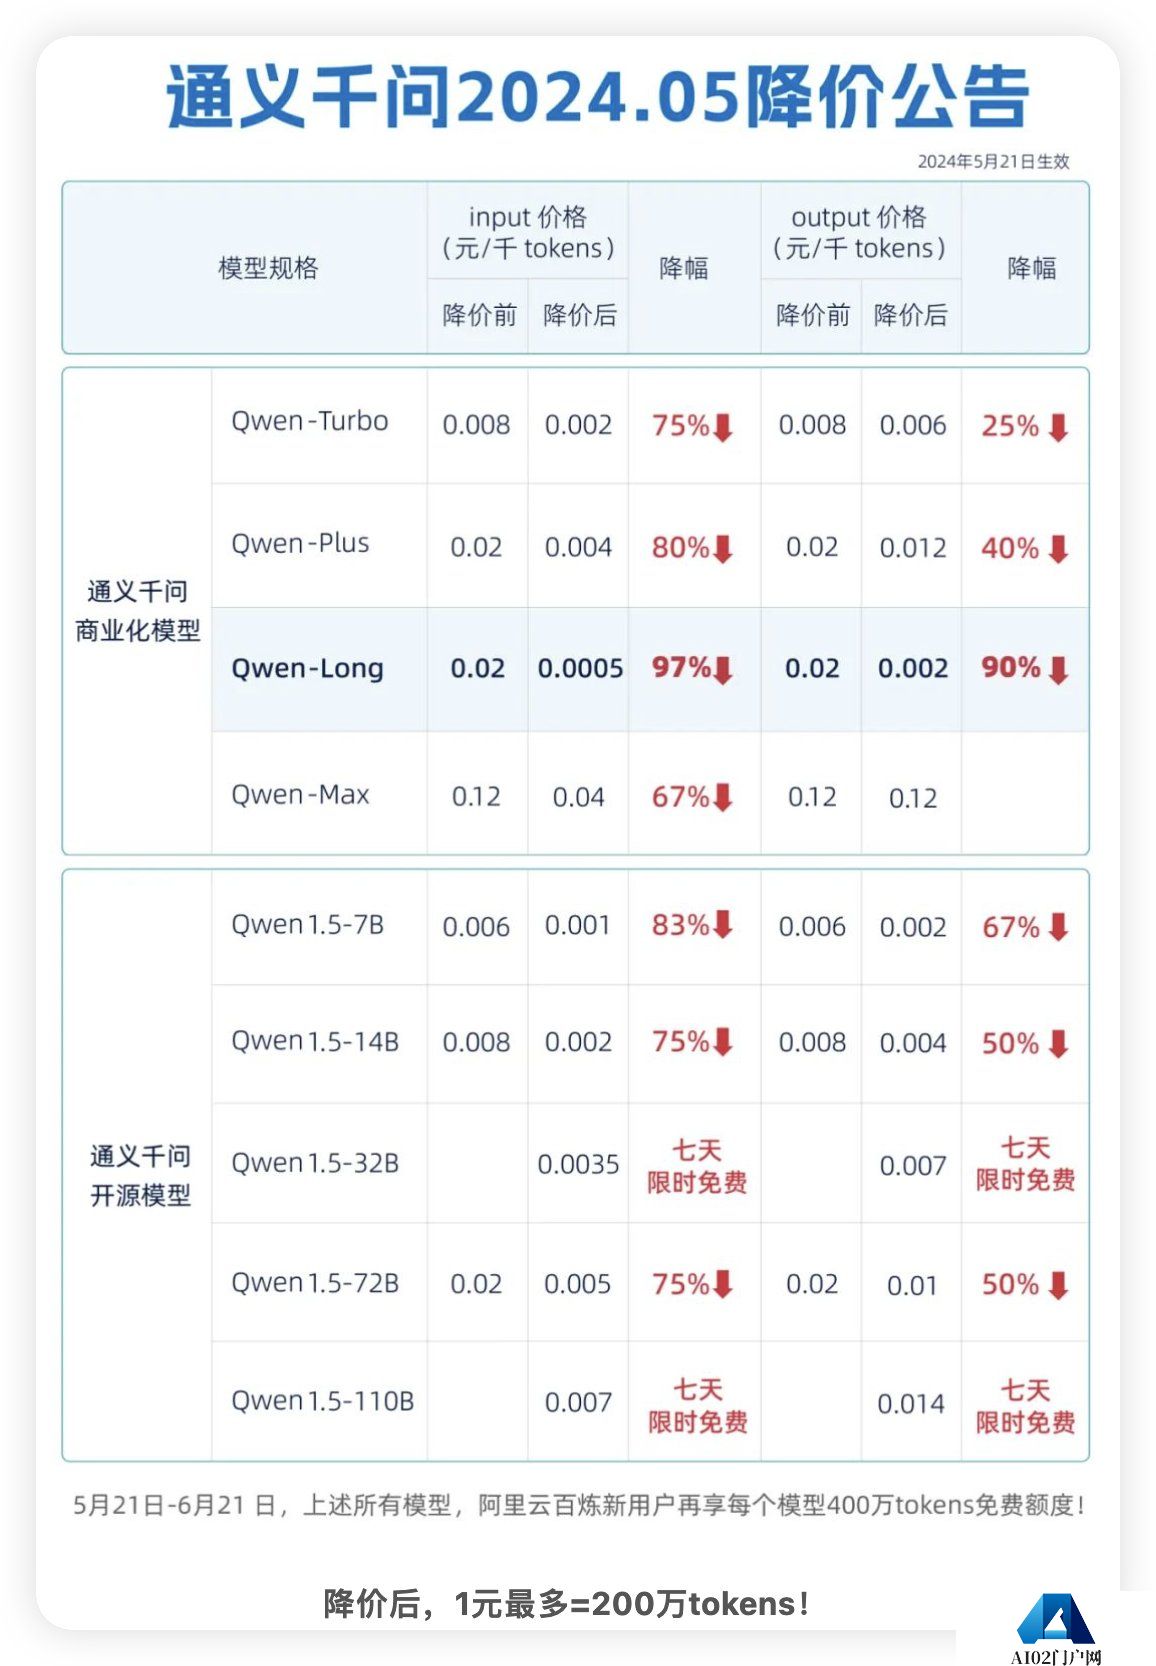Click the 0.0005 price for Qwen-Long

pyautogui.click(x=580, y=669)
